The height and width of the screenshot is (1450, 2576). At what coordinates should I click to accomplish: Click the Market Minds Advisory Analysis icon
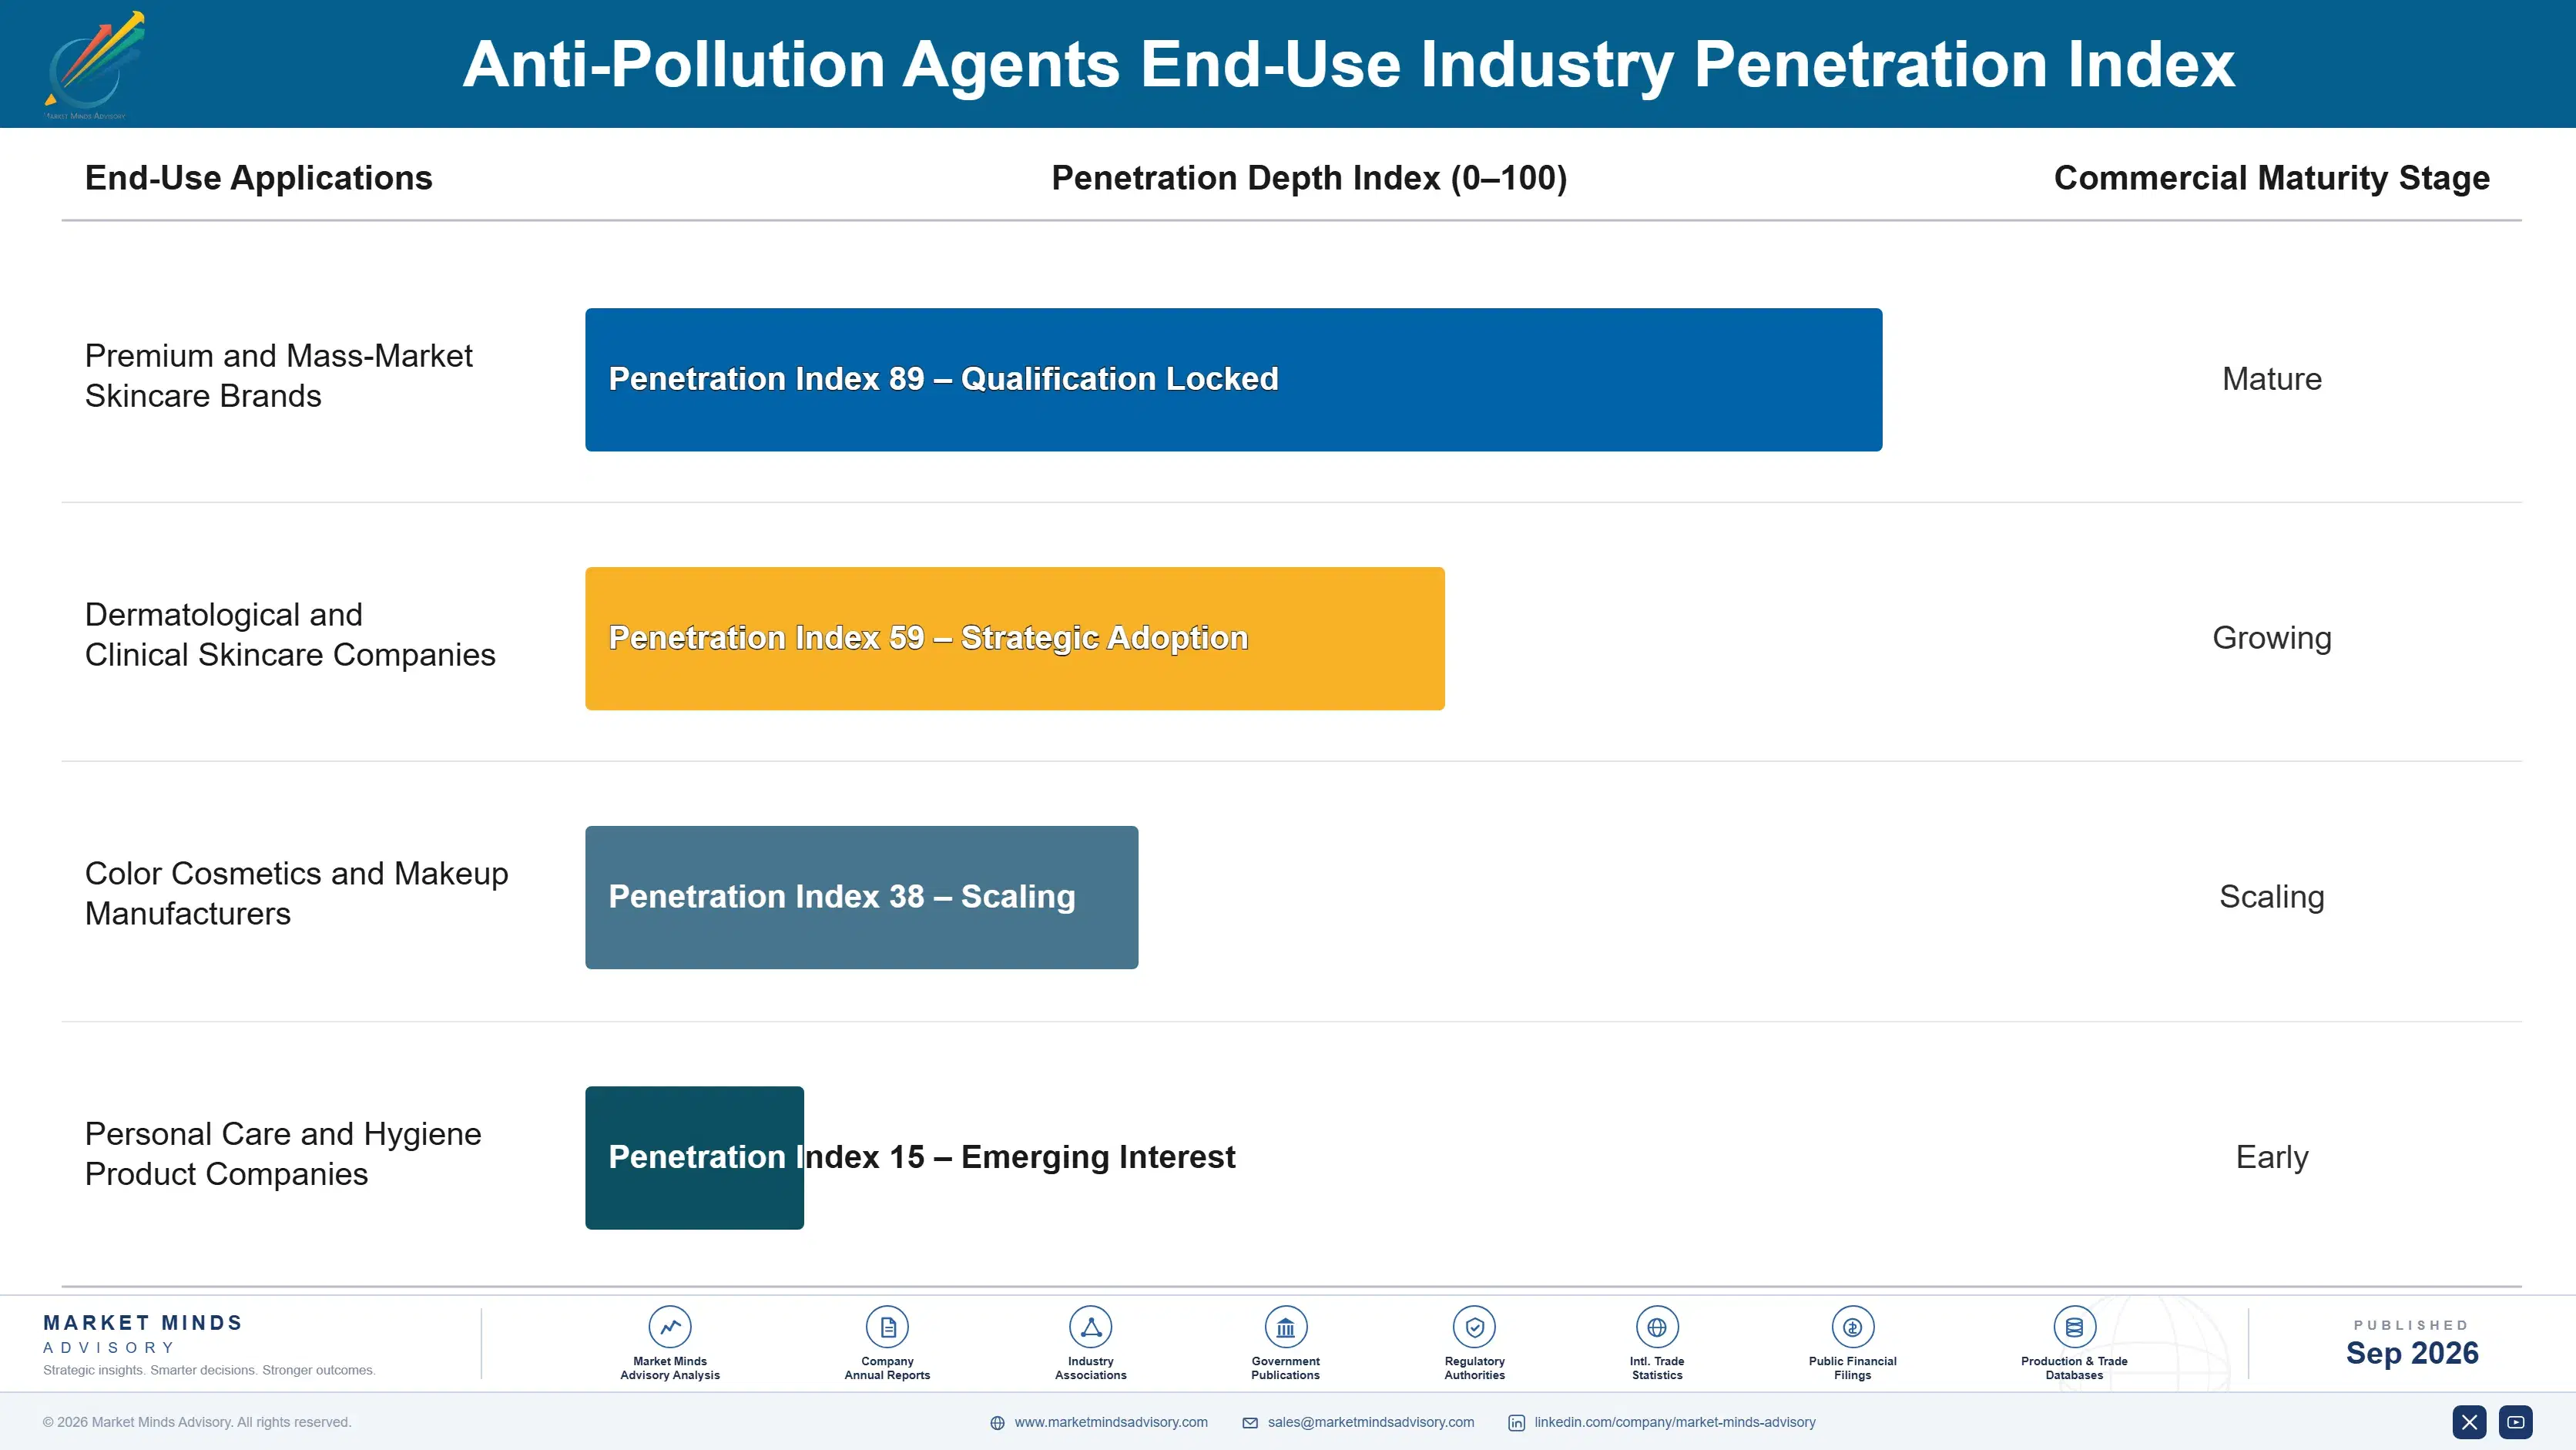(x=669, y=1327)
